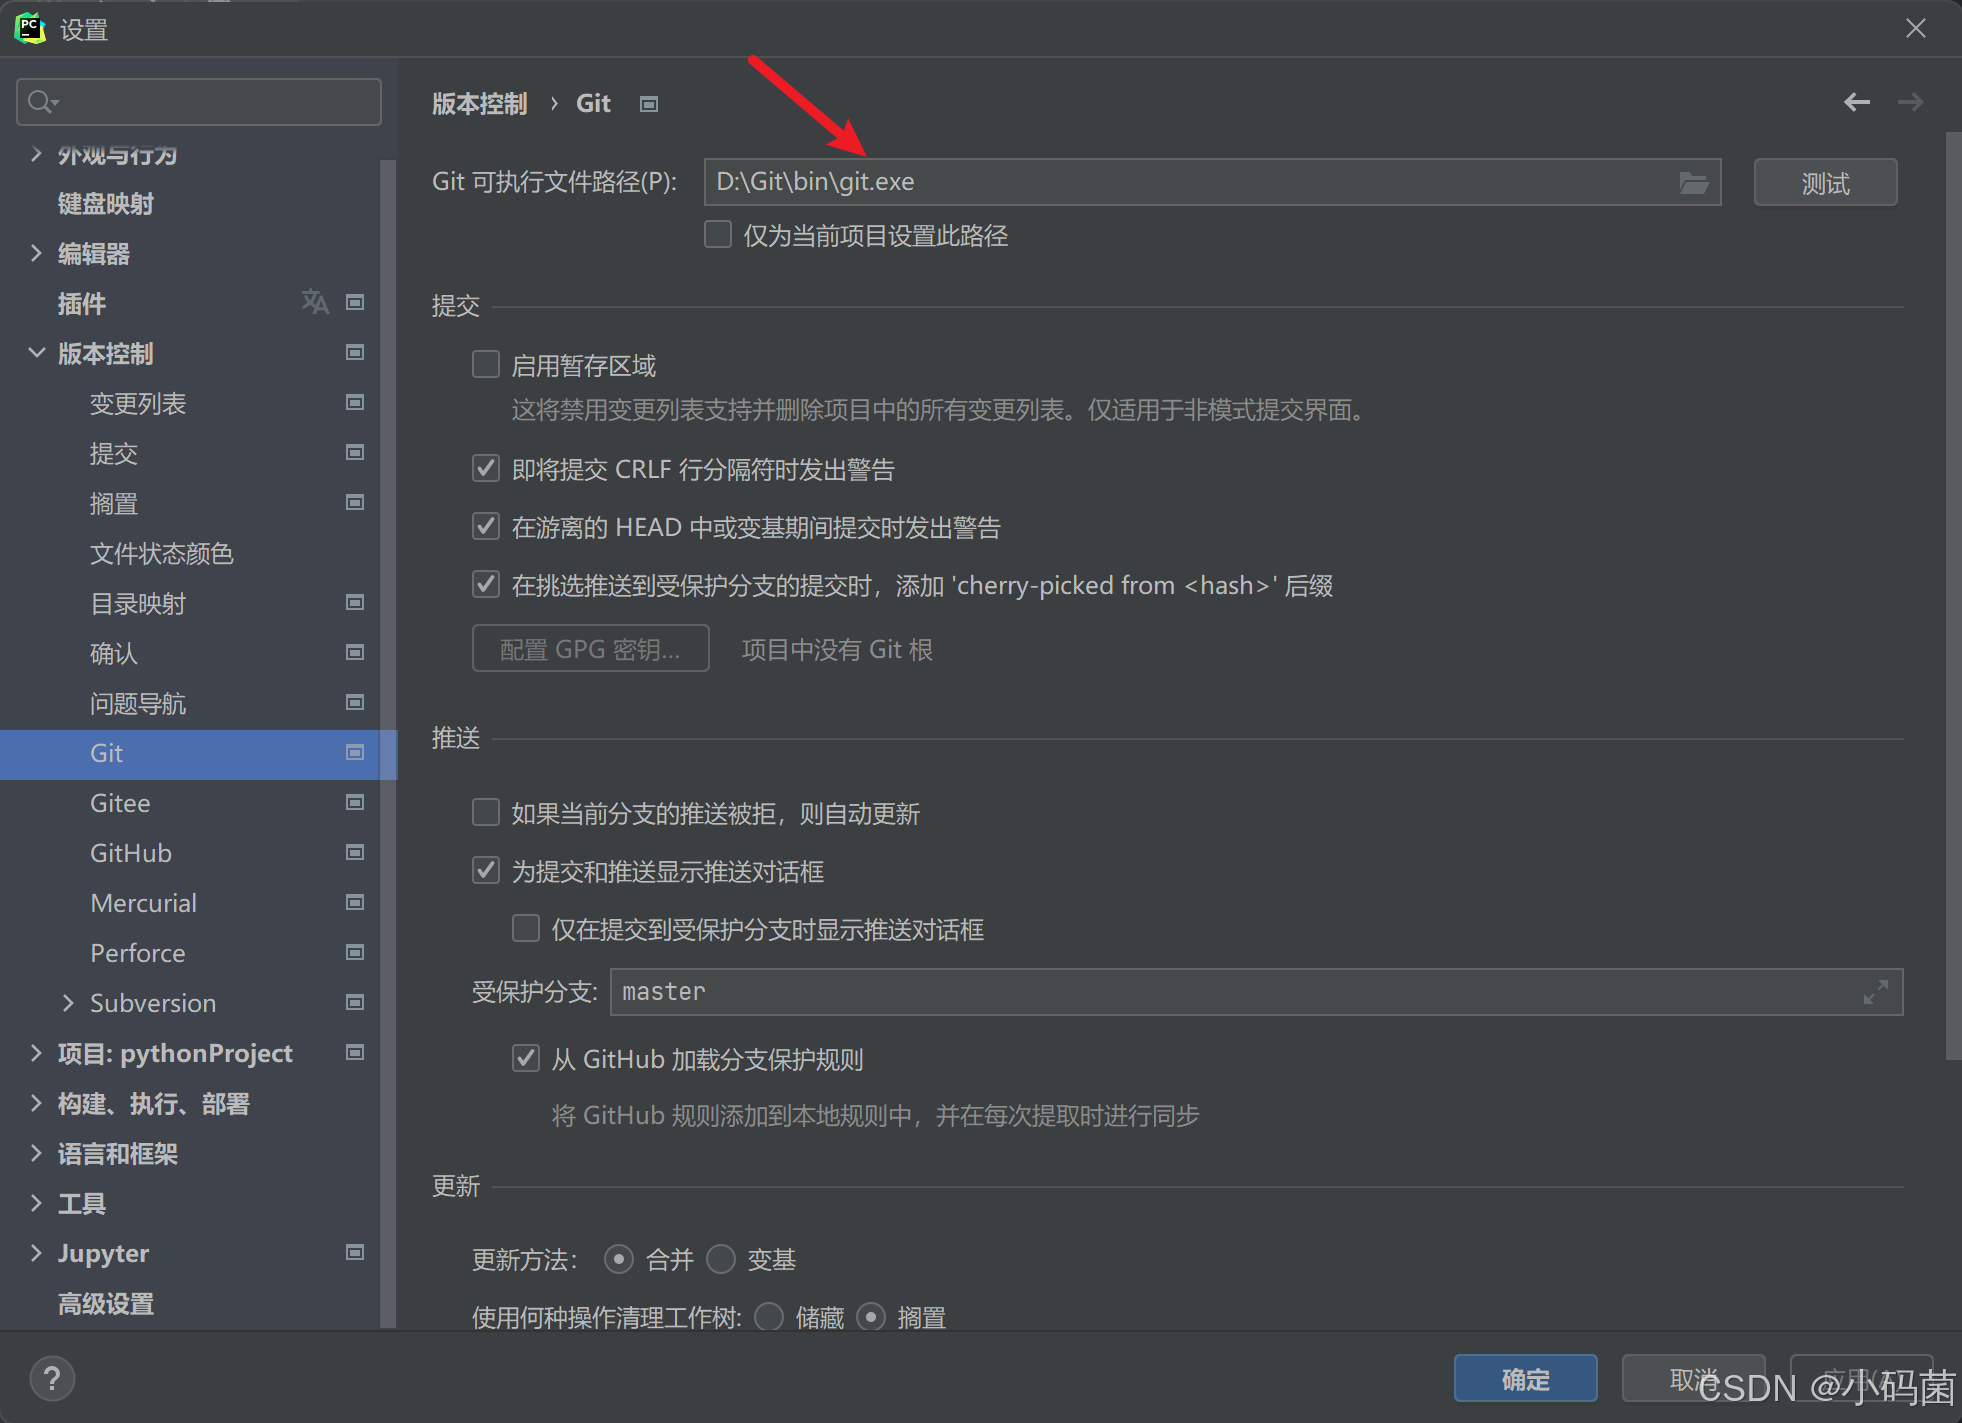Collapse the 版本控制 tree node

coord(37,353)
